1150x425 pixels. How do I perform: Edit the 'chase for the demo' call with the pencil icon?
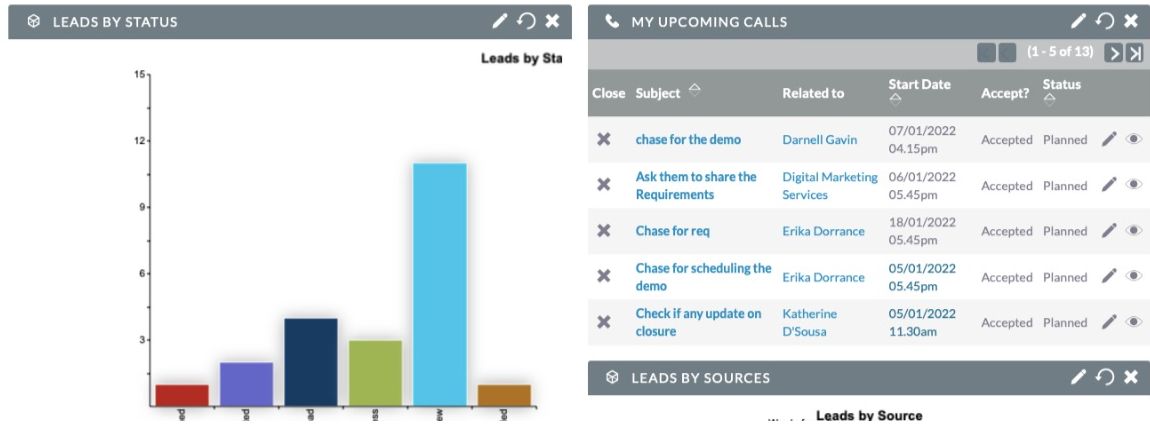[1109, 139]
